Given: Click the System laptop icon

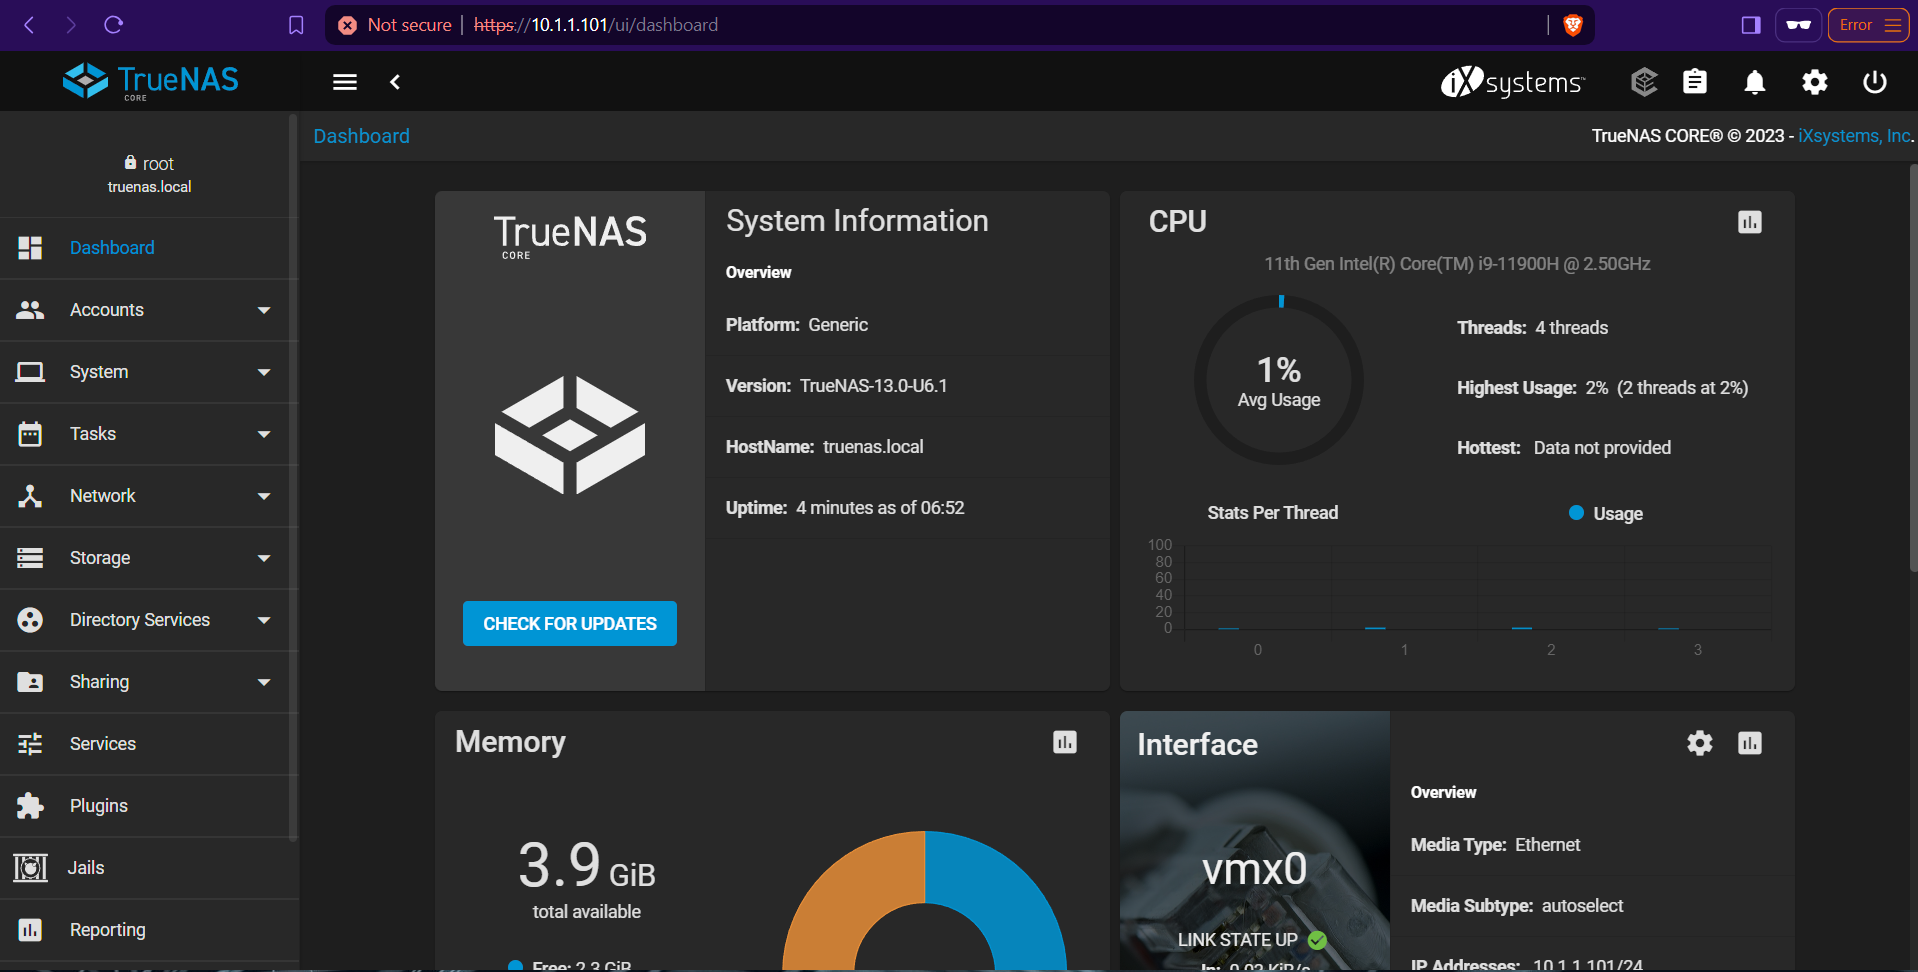Looking at the screenshot, I should point(30,372).
